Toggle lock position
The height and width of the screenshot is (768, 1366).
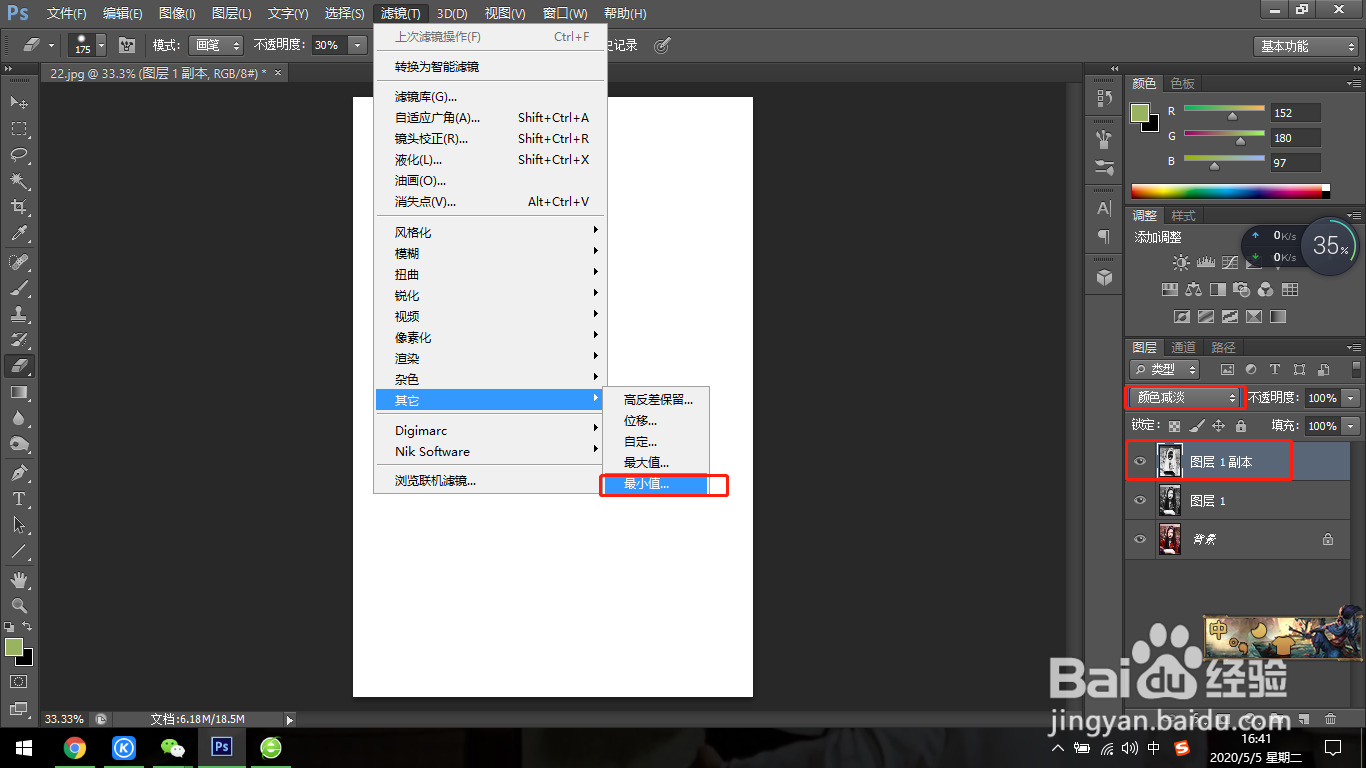[x=1219, y=426]
